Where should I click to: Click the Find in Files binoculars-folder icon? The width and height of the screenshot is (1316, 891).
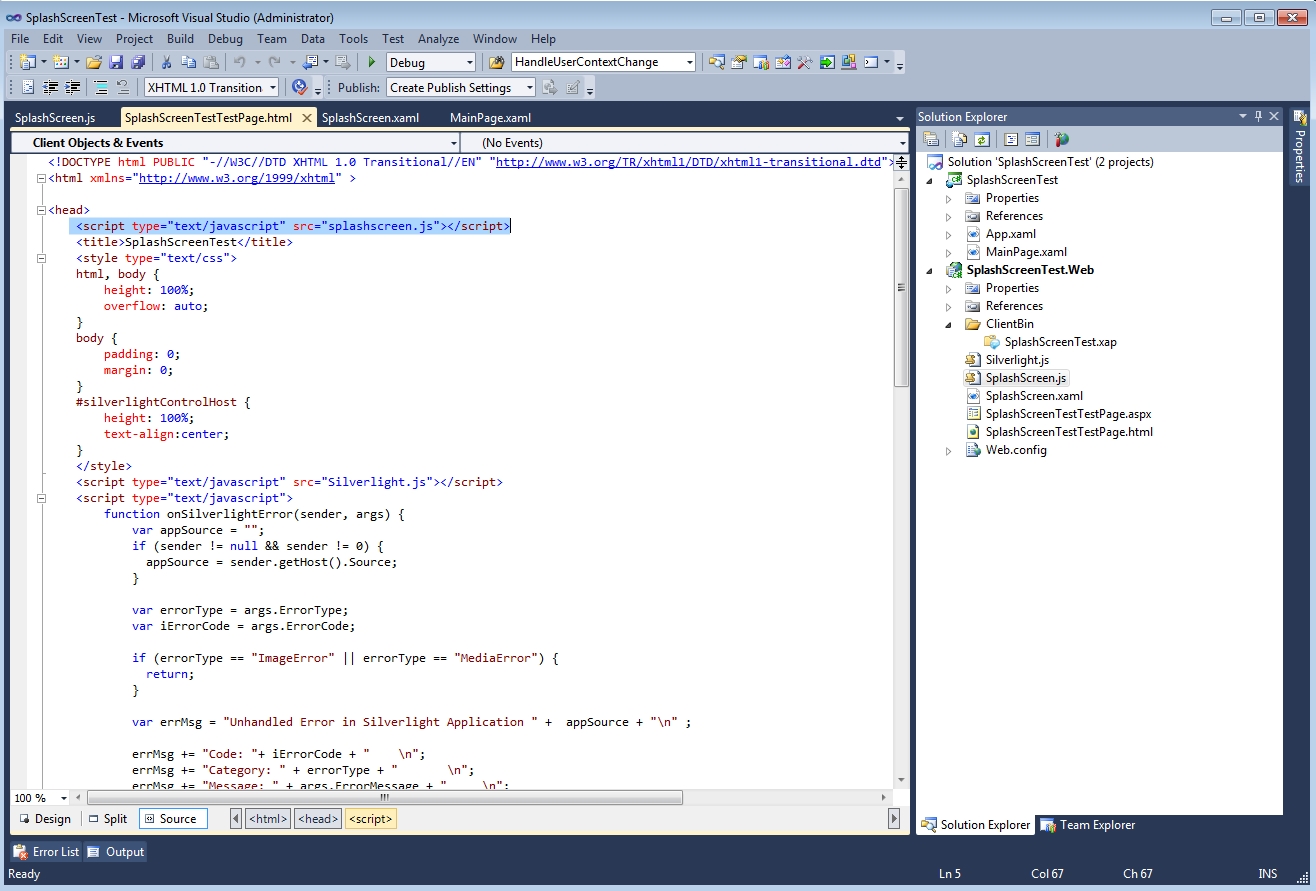click(x=496, y=62)
